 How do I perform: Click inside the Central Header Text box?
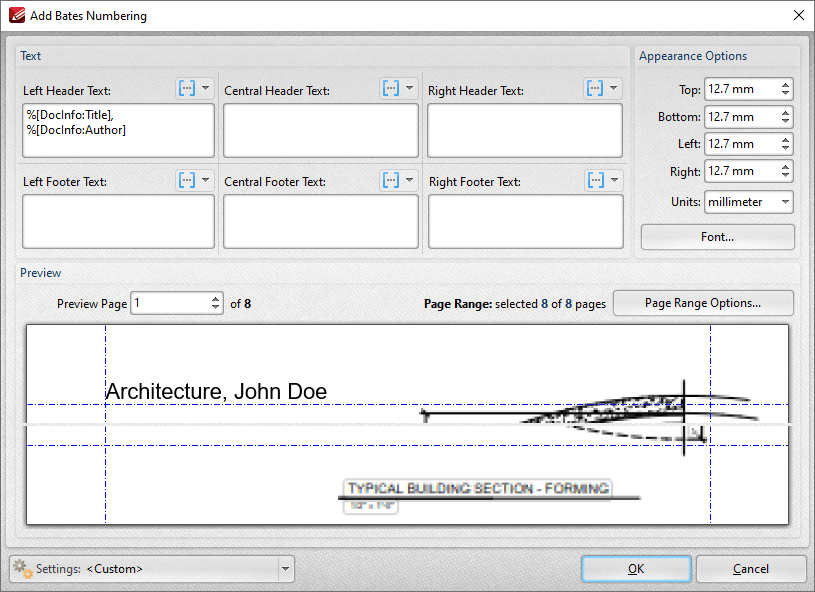coord(321,130)
